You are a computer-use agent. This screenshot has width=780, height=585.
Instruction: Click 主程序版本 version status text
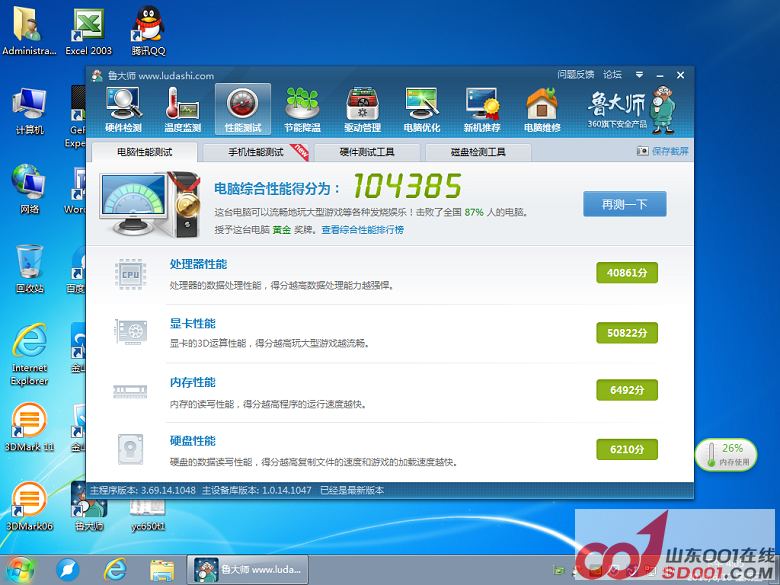click(143, 490)
